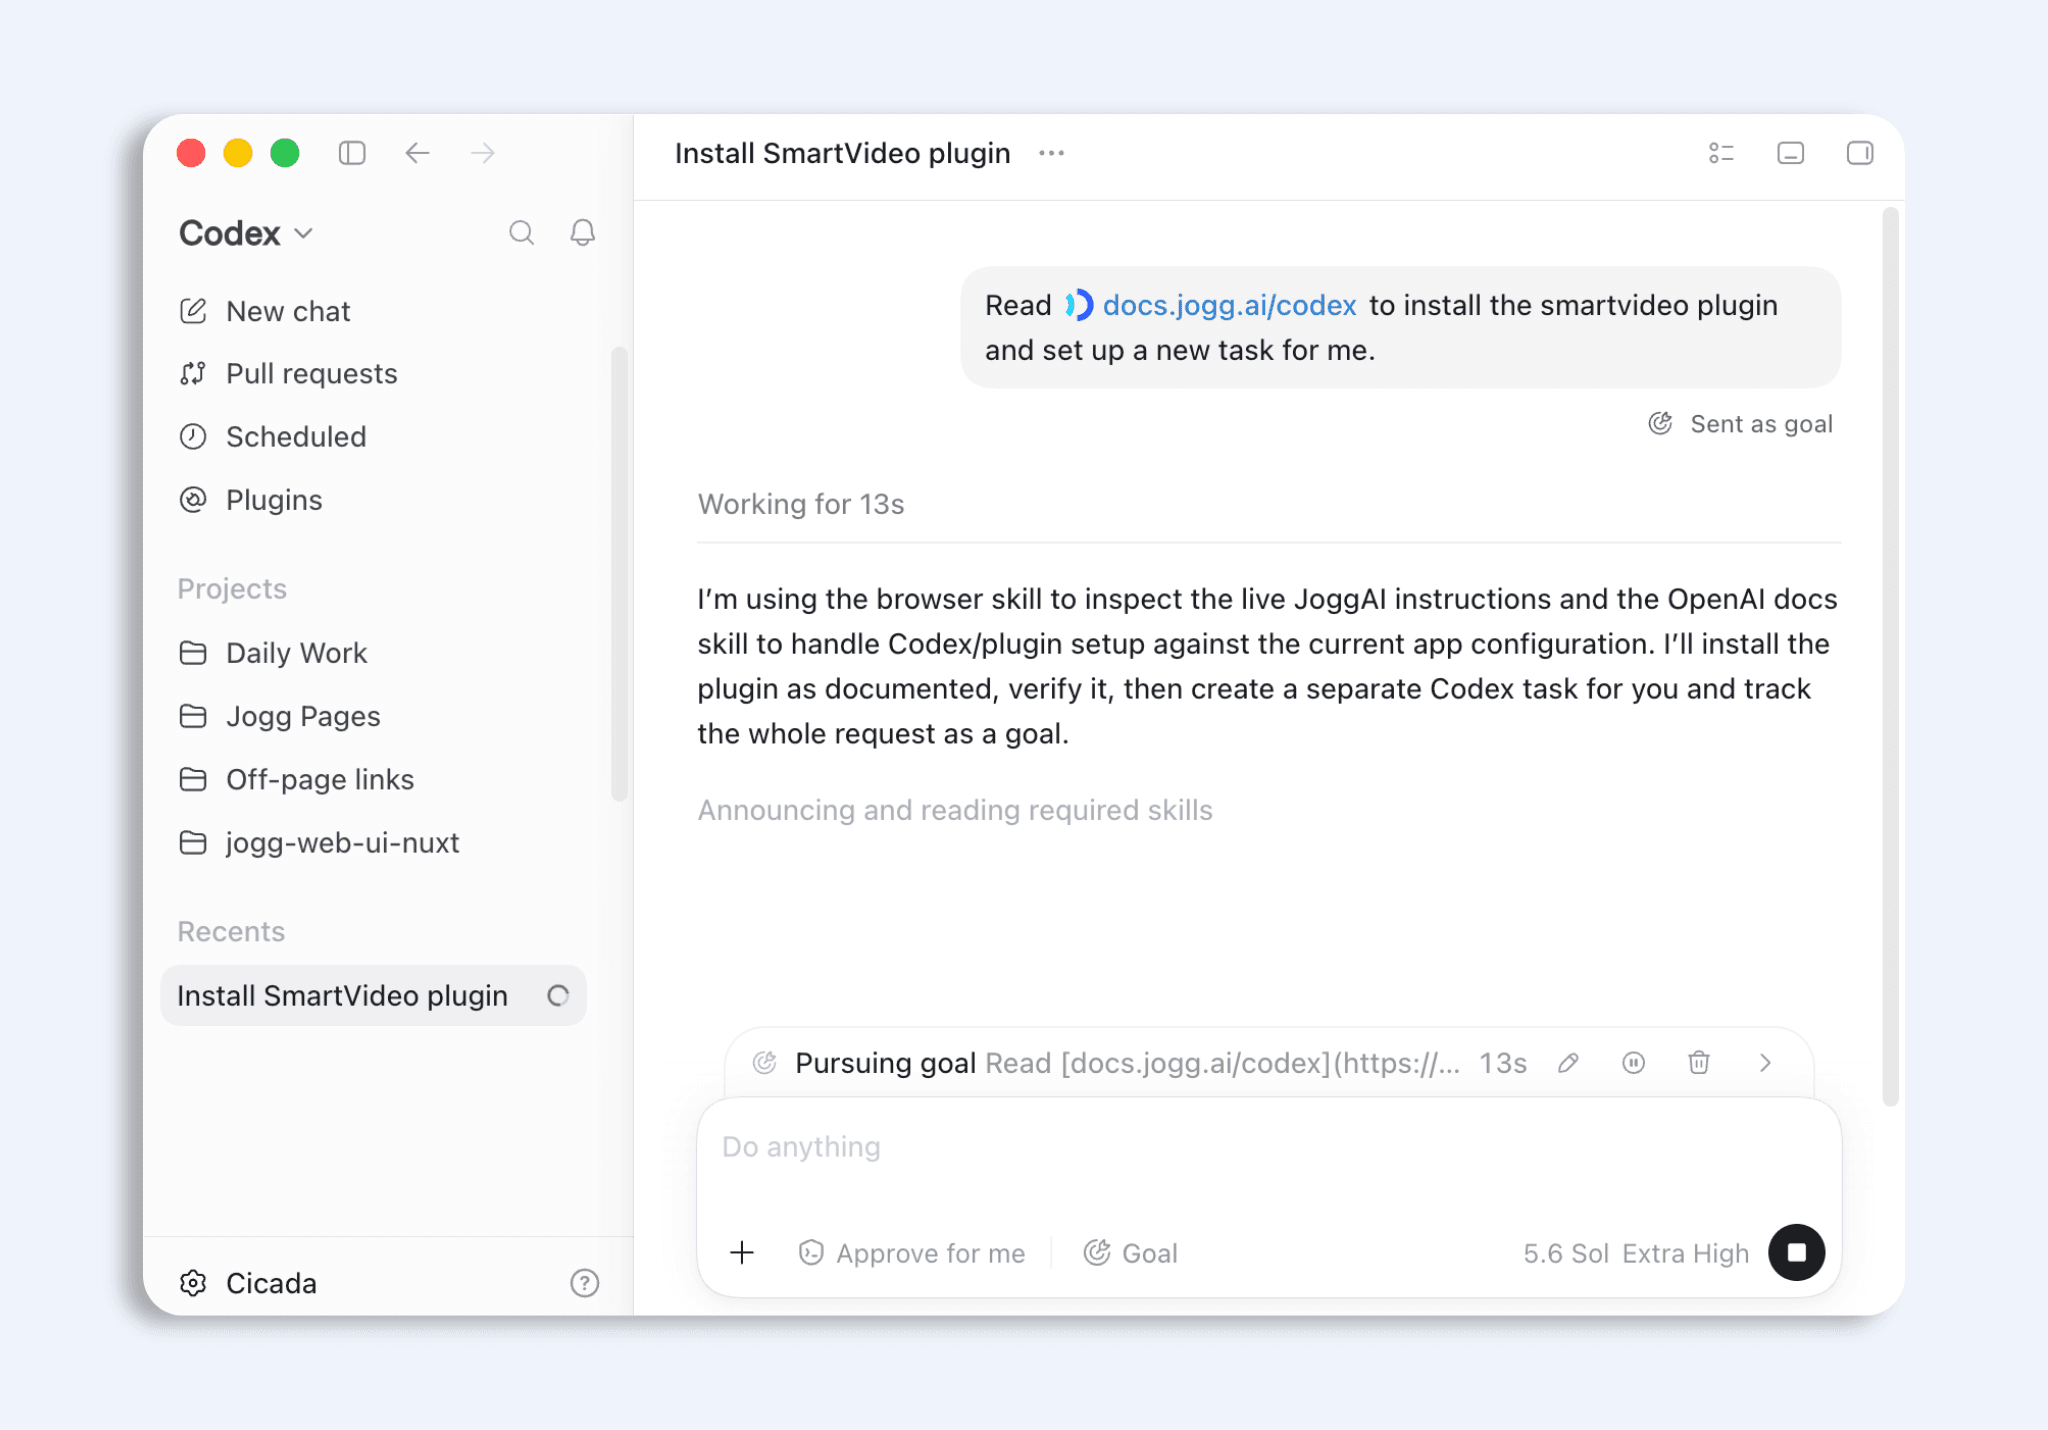Open Cicada settings at sidebar bottom
2048x1430 pixels.
(x=248, y=1283)
